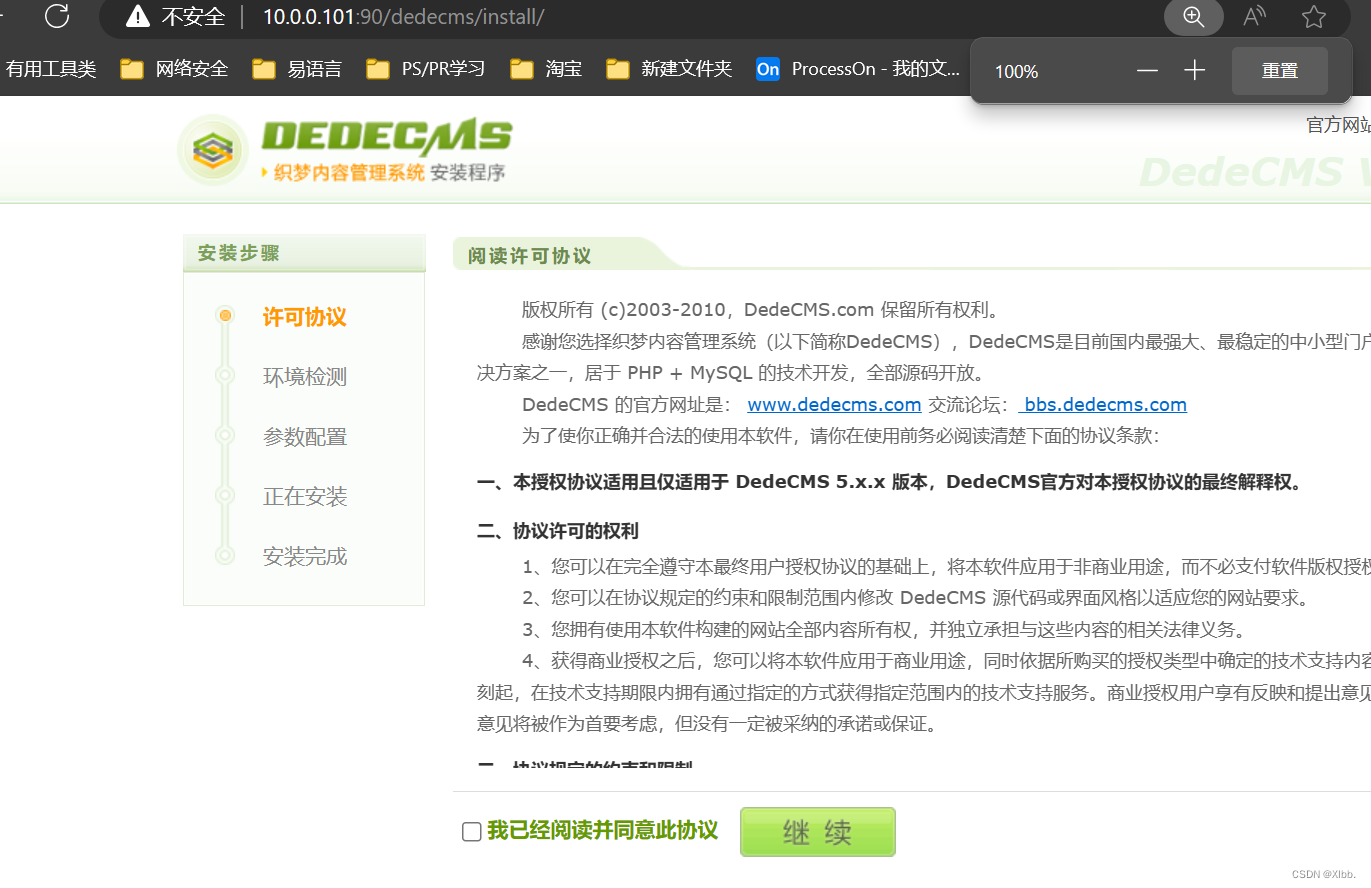1371x888 pixels.
Task: Open the 易语言 bookmark folder
Action: point(296,69)
